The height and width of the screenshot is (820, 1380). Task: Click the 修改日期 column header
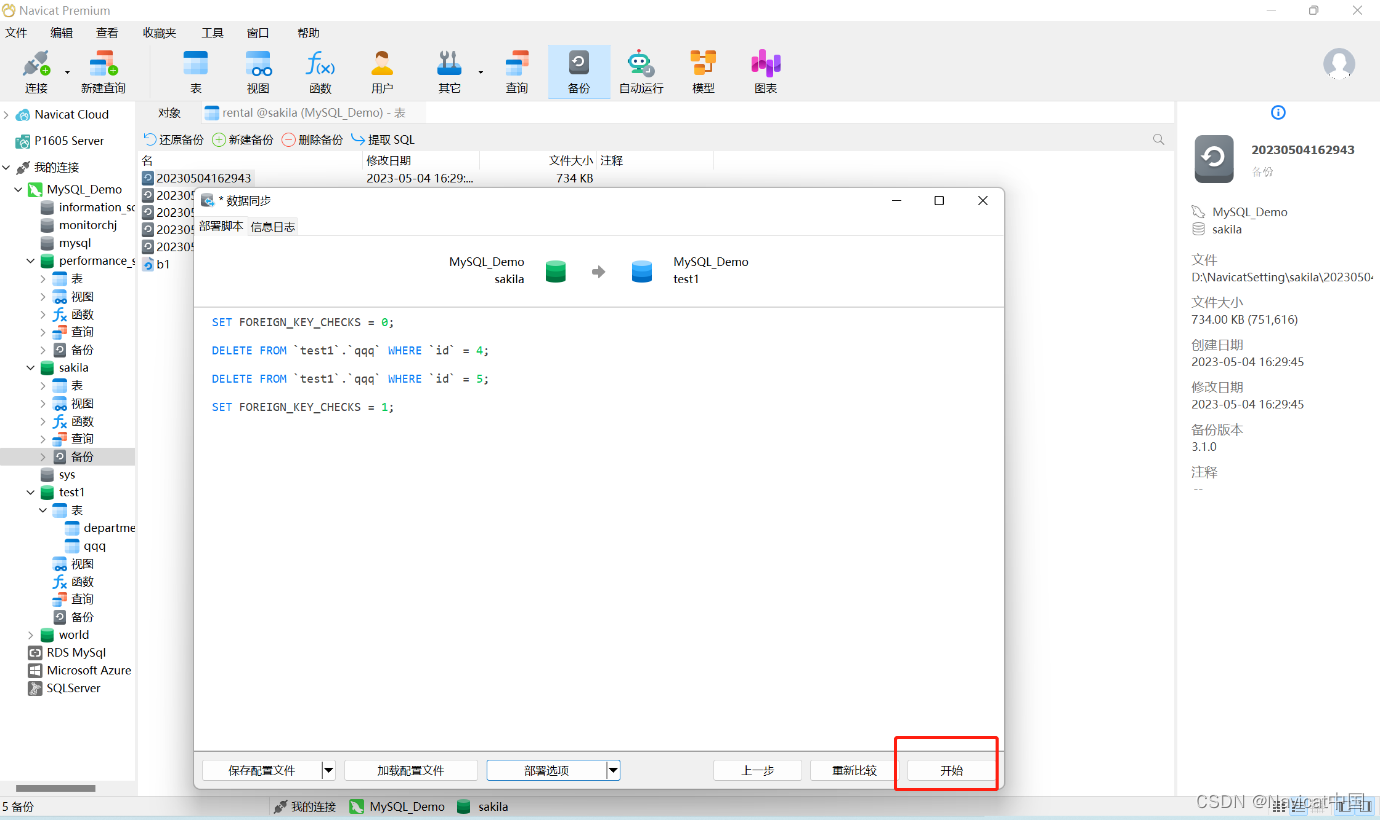[421, 161]
